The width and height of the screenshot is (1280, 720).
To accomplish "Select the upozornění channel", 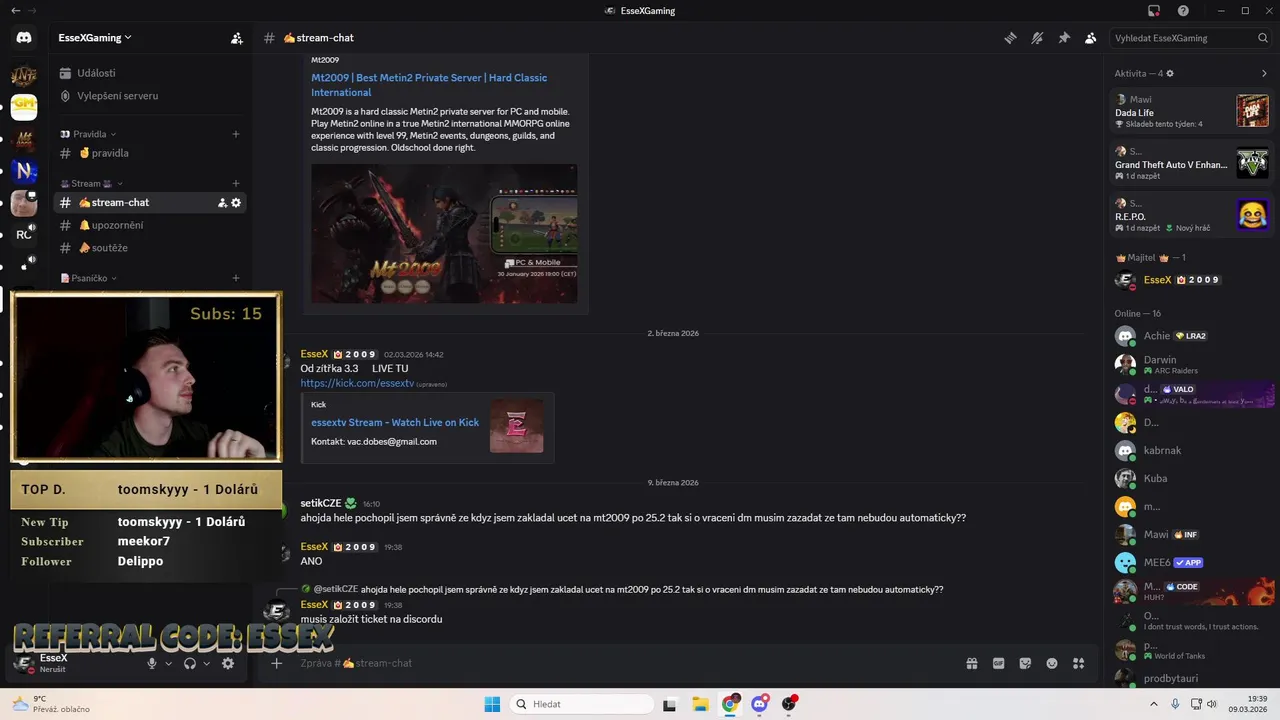I will (150, 225).
